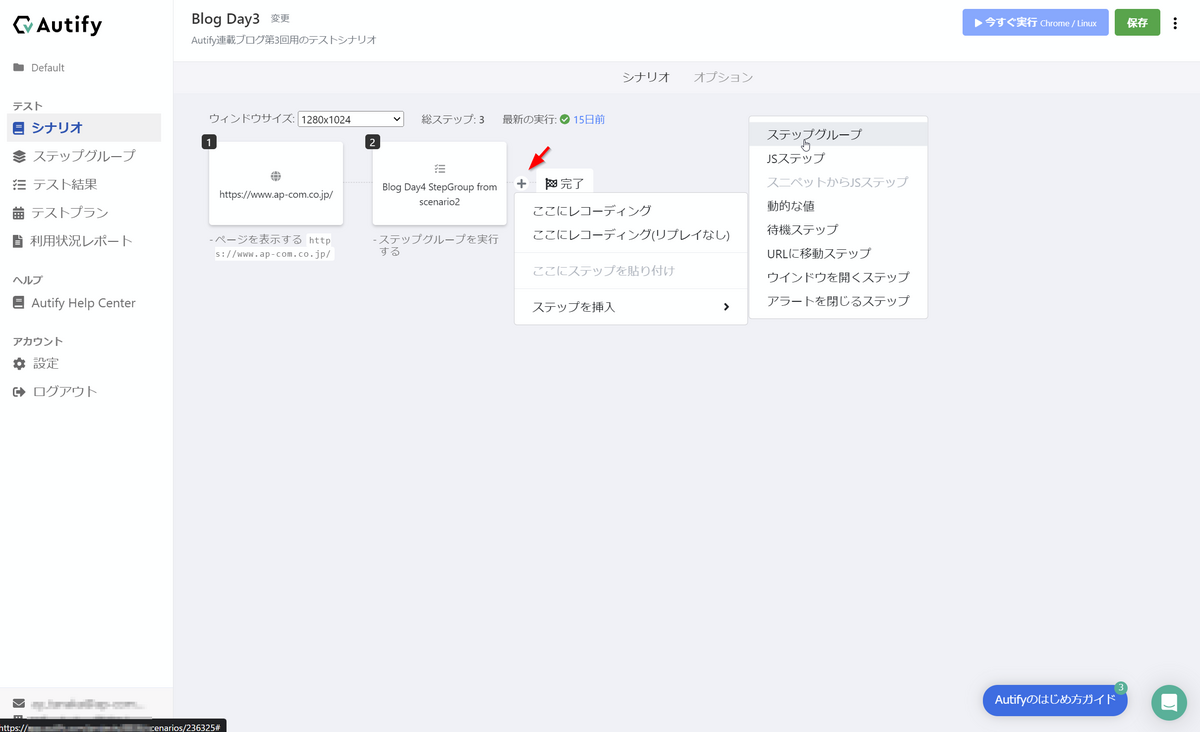Open the 15日前 latest run link

click(x=588, y=119)
